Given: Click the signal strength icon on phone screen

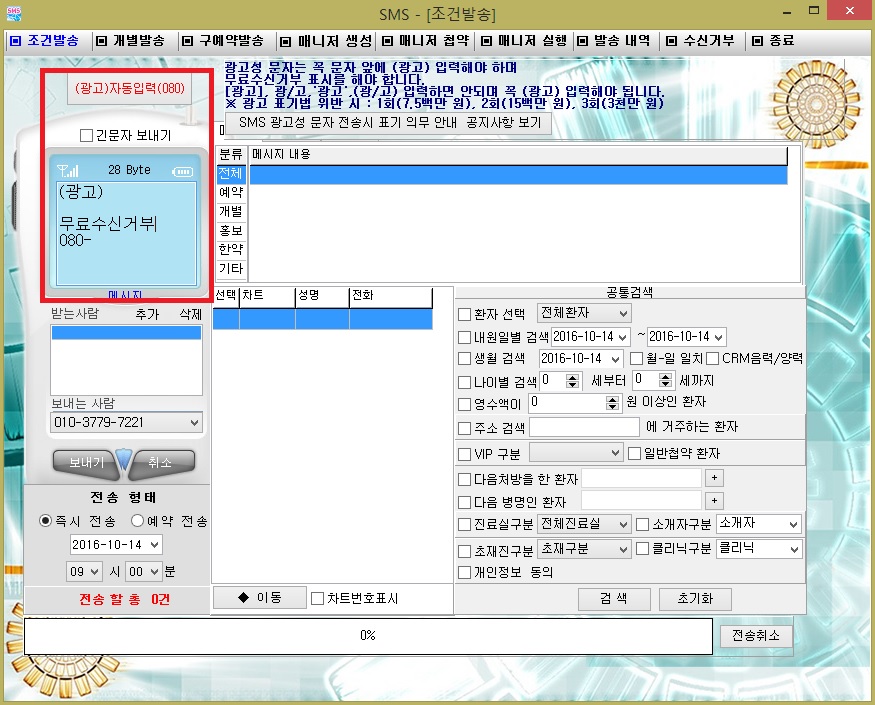Looking at the screenshot, I should click(67, 171).
